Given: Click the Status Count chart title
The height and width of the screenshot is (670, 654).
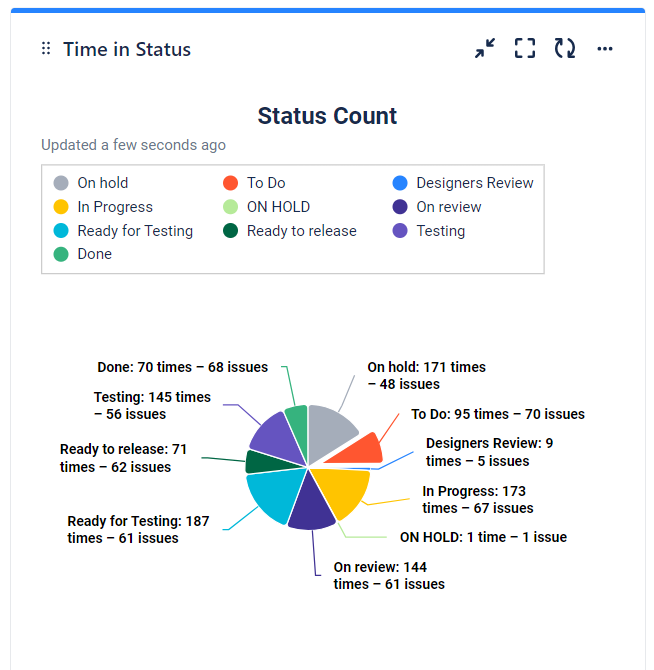Looking at the screenshot, I should pos(327,116).
